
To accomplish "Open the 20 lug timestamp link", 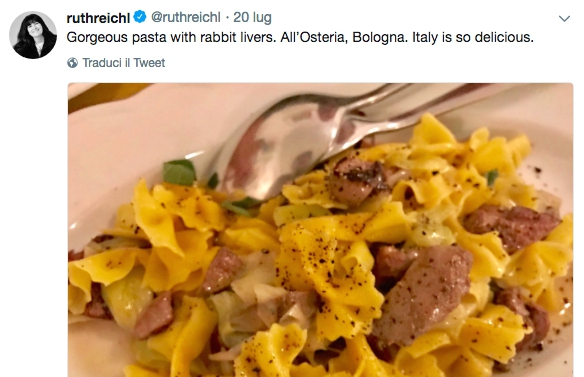I will [252, 17].
